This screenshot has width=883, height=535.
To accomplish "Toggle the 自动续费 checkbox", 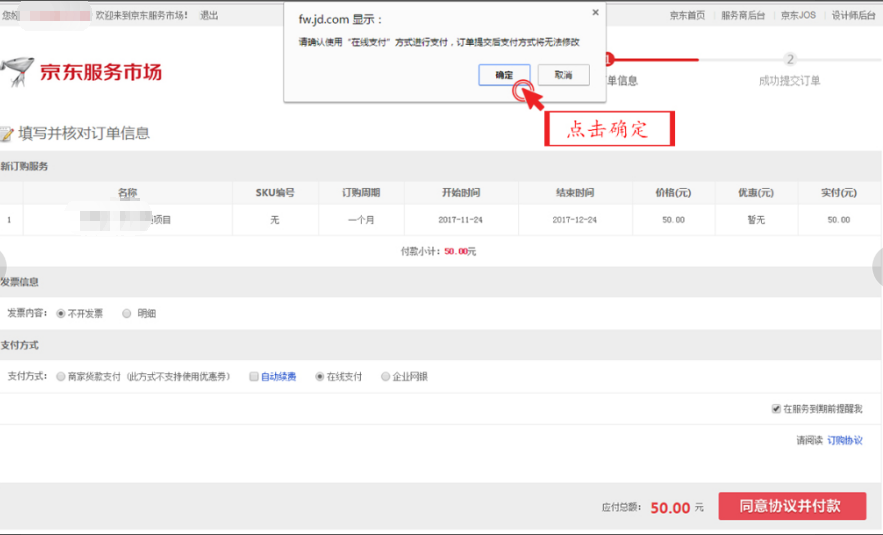I will tap(254, 377).
